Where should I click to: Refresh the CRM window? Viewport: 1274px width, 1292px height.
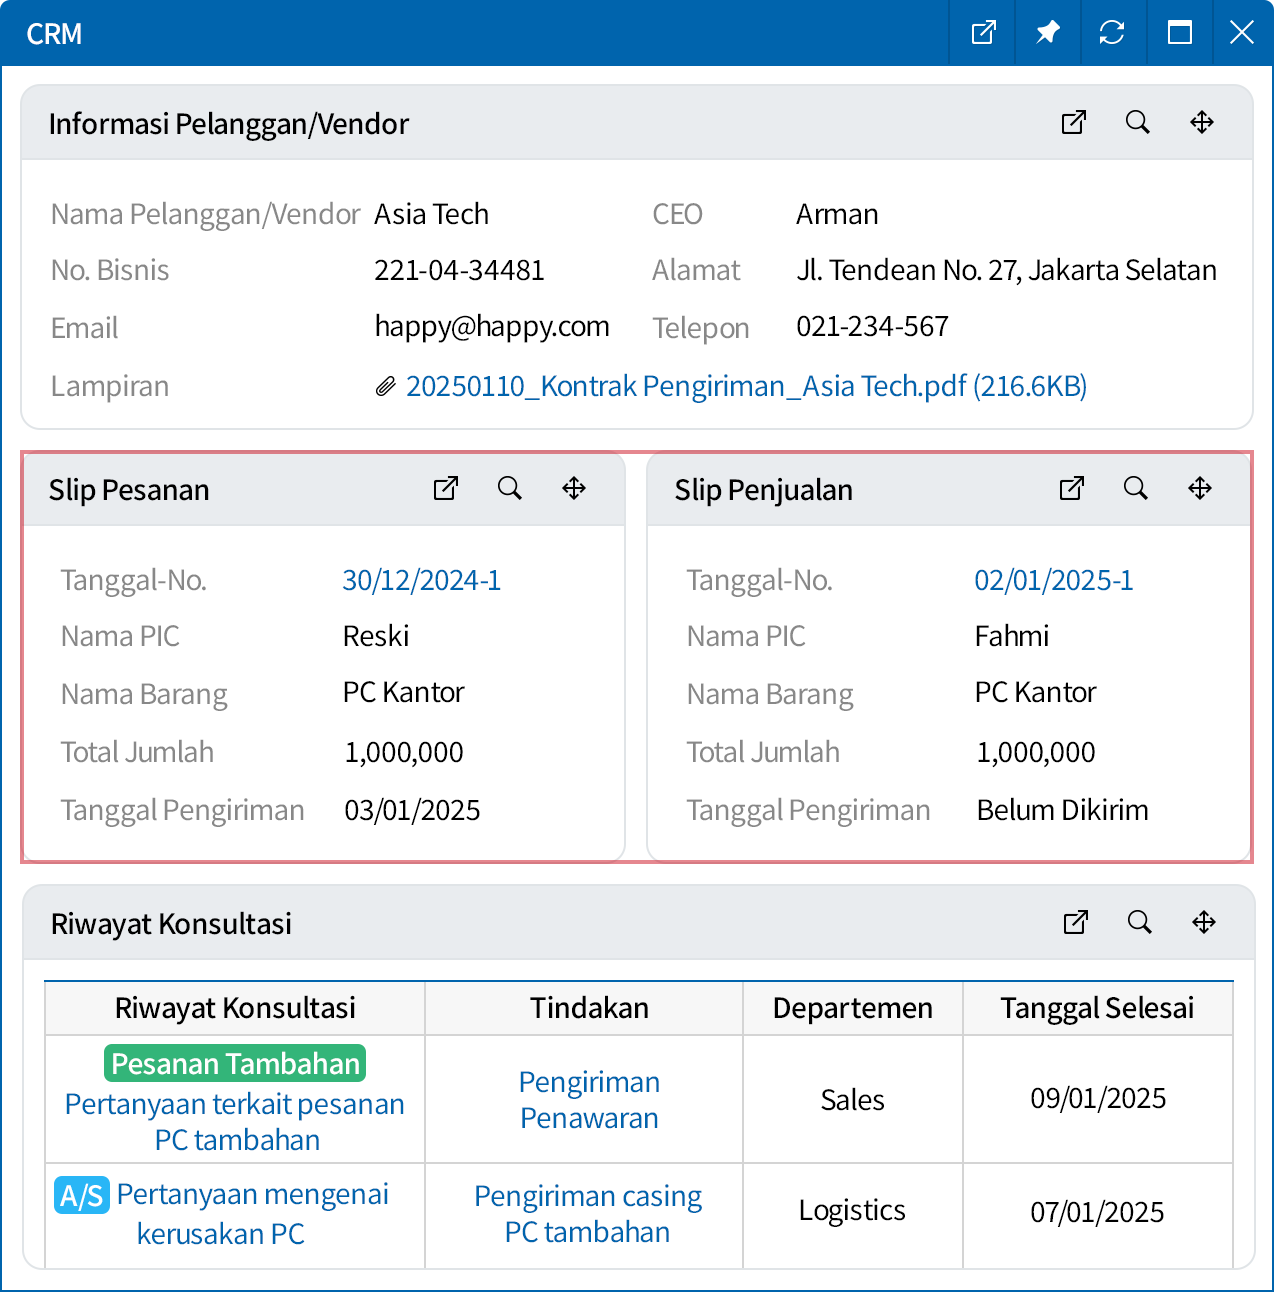click(1112, 33)
